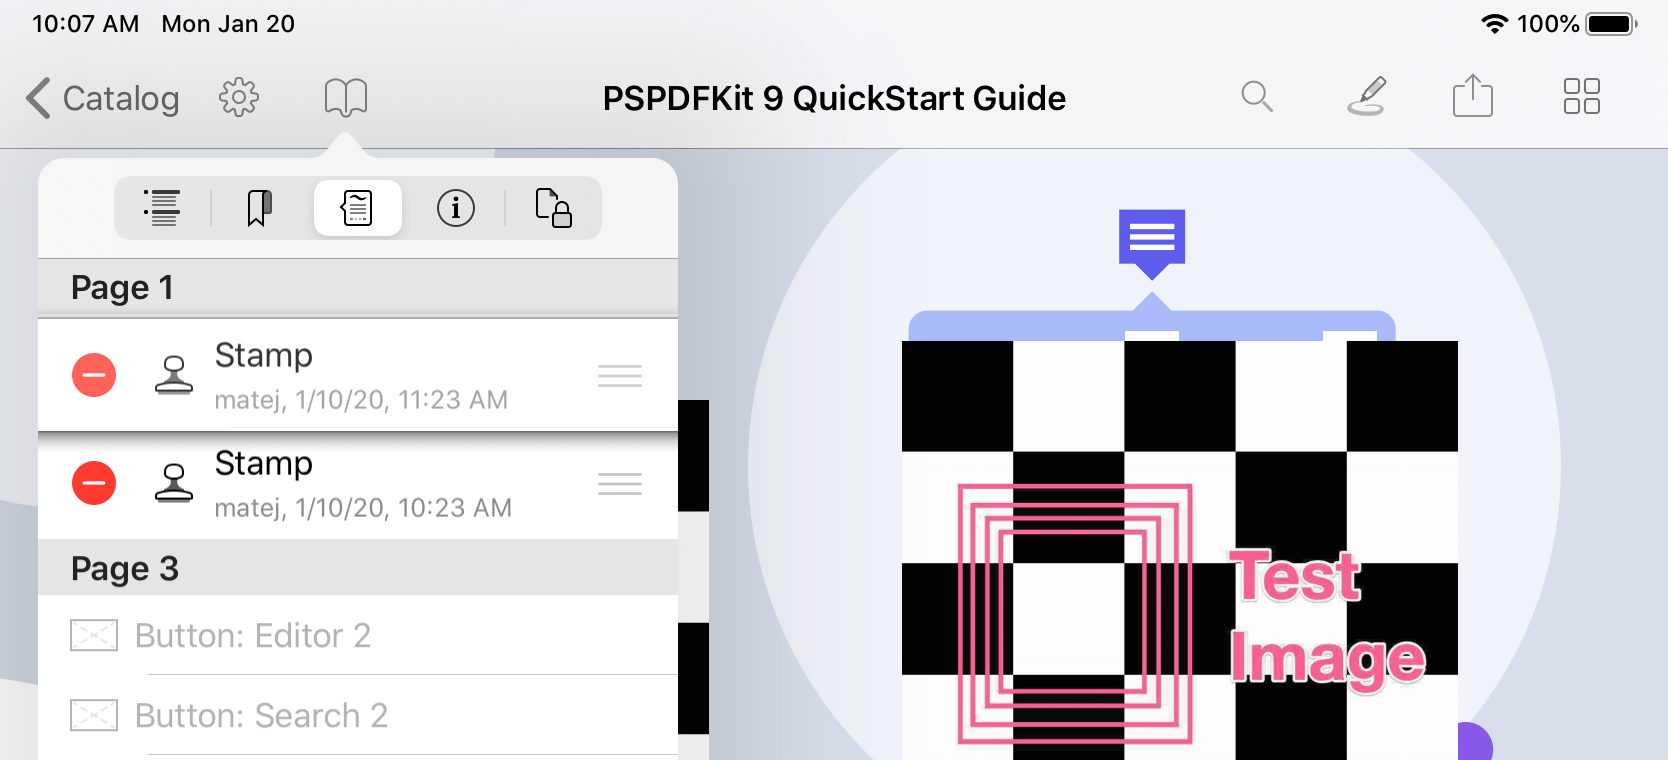Screen dimensions: 1668x760
Task: Open the Document Security tab
Action: (x=553, y=208)
